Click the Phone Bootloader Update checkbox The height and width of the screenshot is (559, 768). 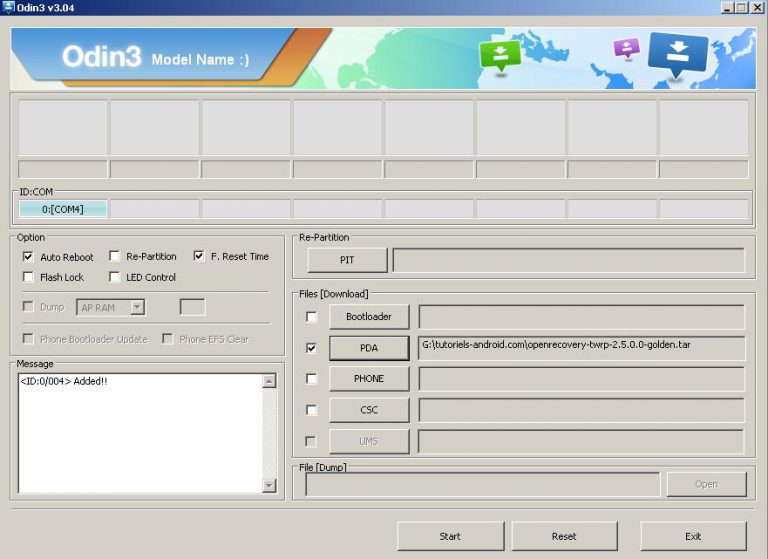point(28,339)
